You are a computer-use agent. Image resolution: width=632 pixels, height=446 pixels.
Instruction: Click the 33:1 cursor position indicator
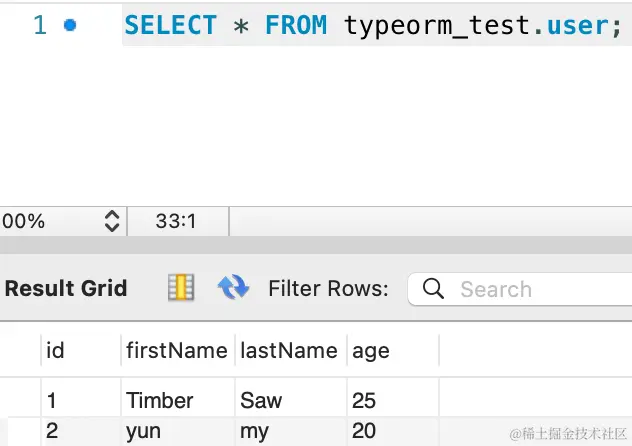pyautogui.click(x=176, y=221)
